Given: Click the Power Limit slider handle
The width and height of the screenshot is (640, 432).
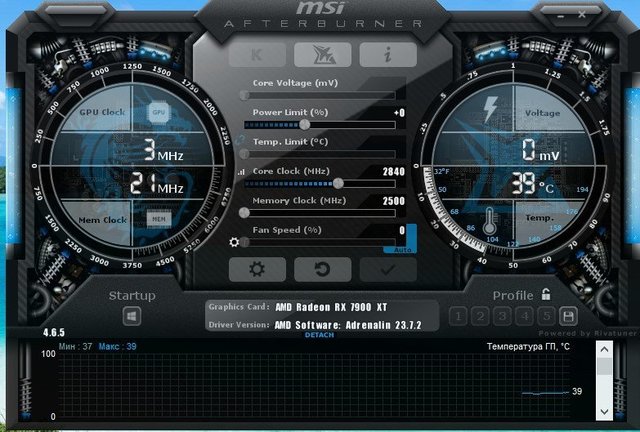Looking at the screenshot, I should (x=304, y=125).
